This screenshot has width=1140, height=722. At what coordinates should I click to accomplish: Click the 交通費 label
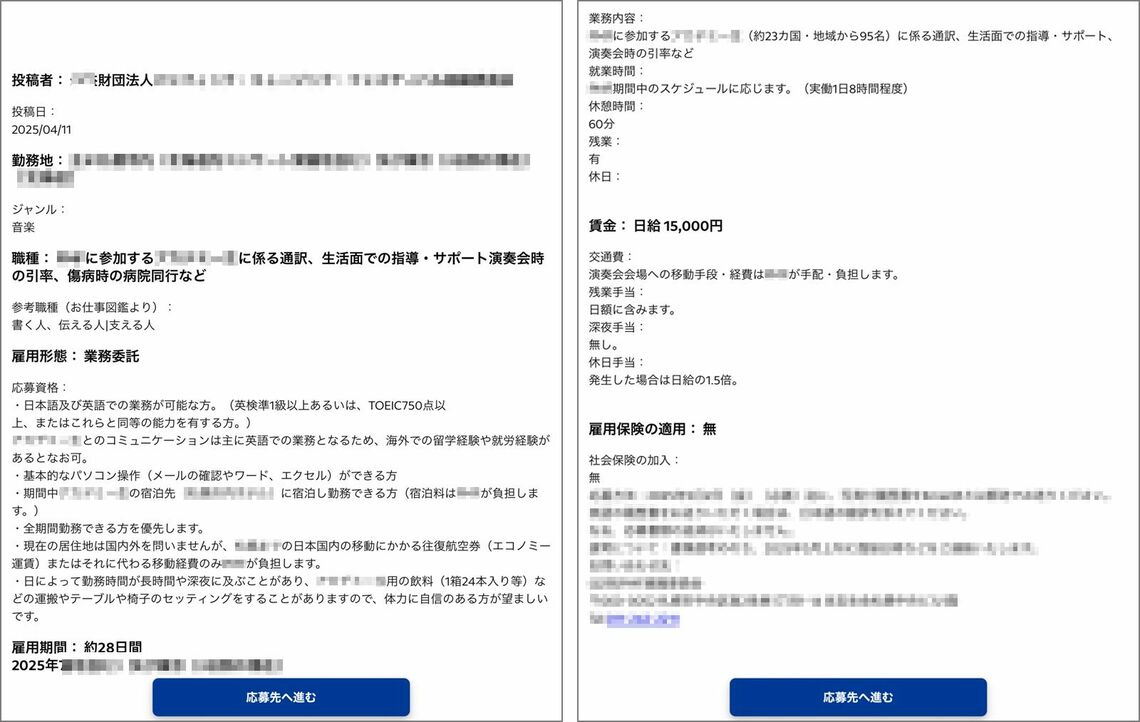[x=610, y=256]
